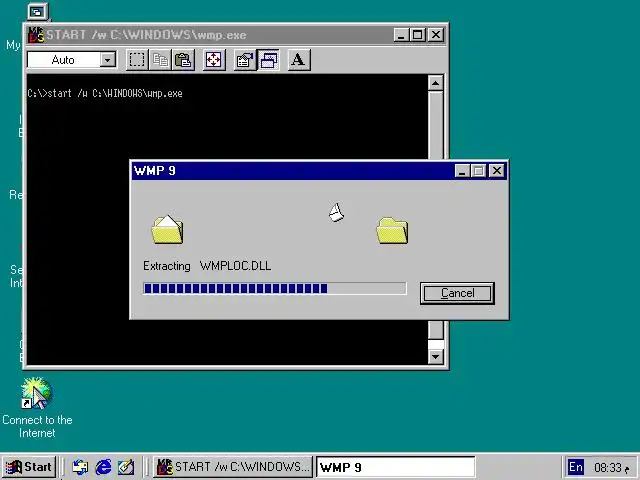The width and height of the screenshot is (640, 480).
Task: Click the 08:33 clock in system tray
Action: point(607,467)
